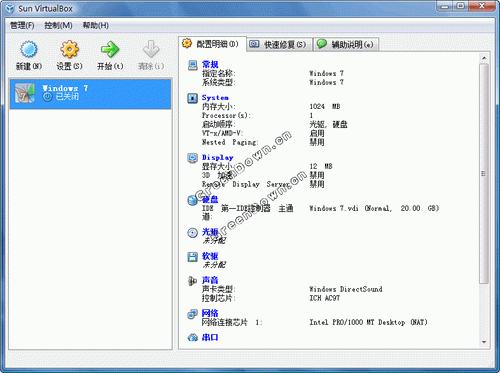Screen dimensions: 500x373
Task: Click the Windows 7.vdi disk entry
Action: point(374,209)
